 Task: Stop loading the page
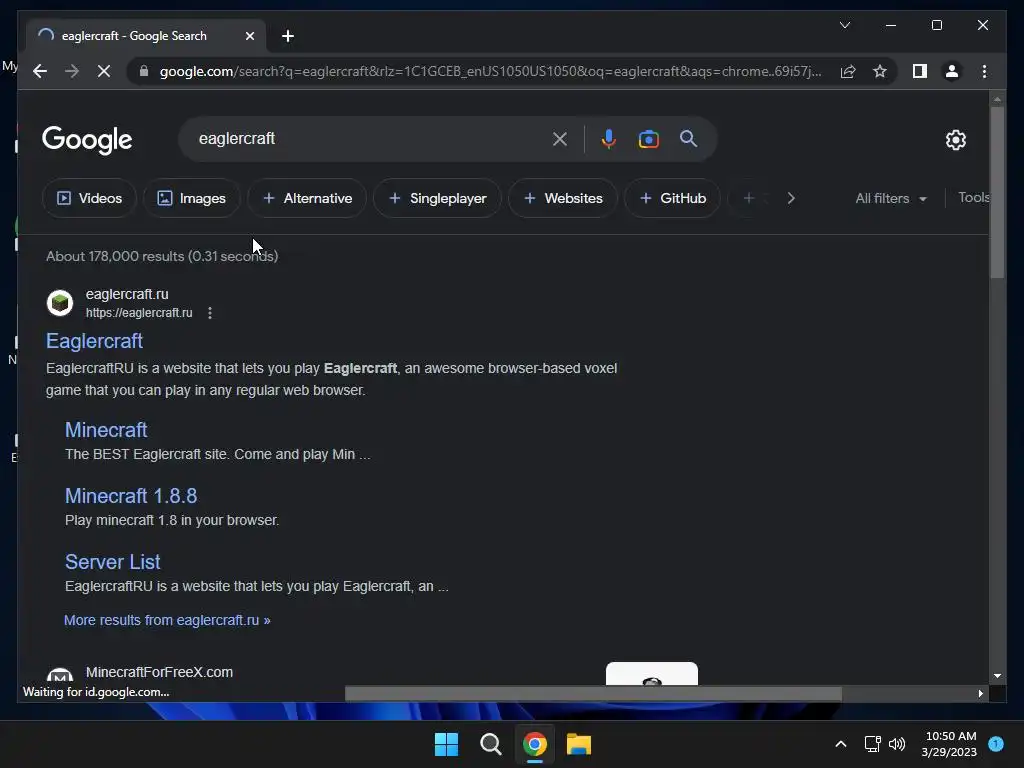104,71
